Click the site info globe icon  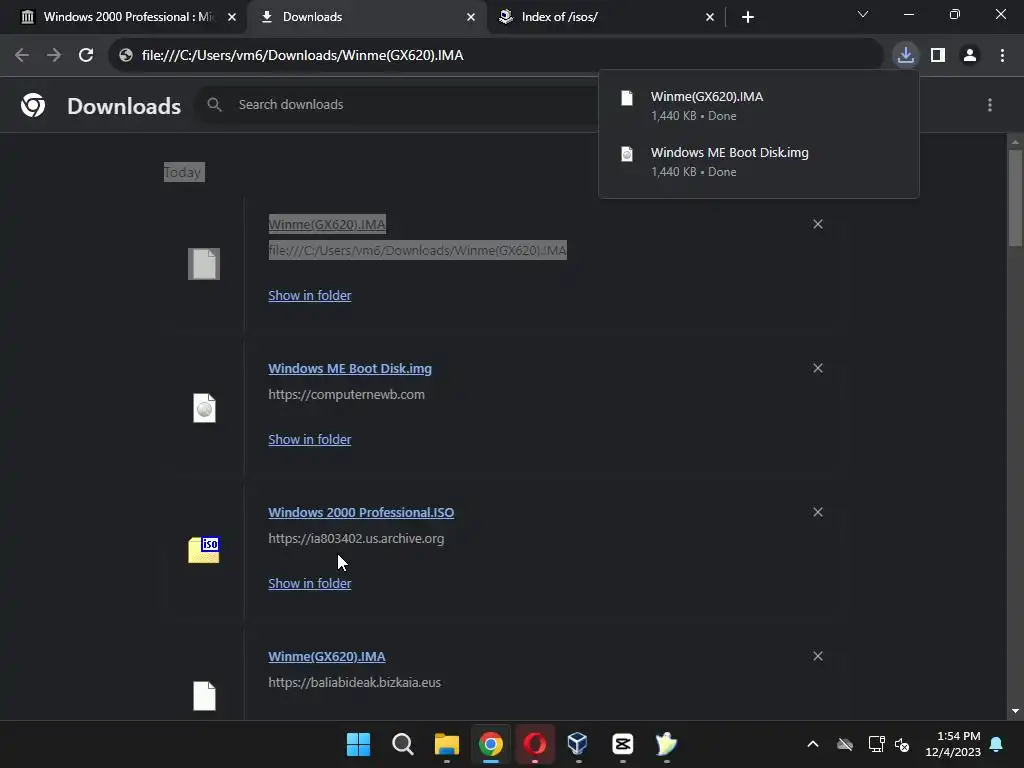(x=126, y=56)
